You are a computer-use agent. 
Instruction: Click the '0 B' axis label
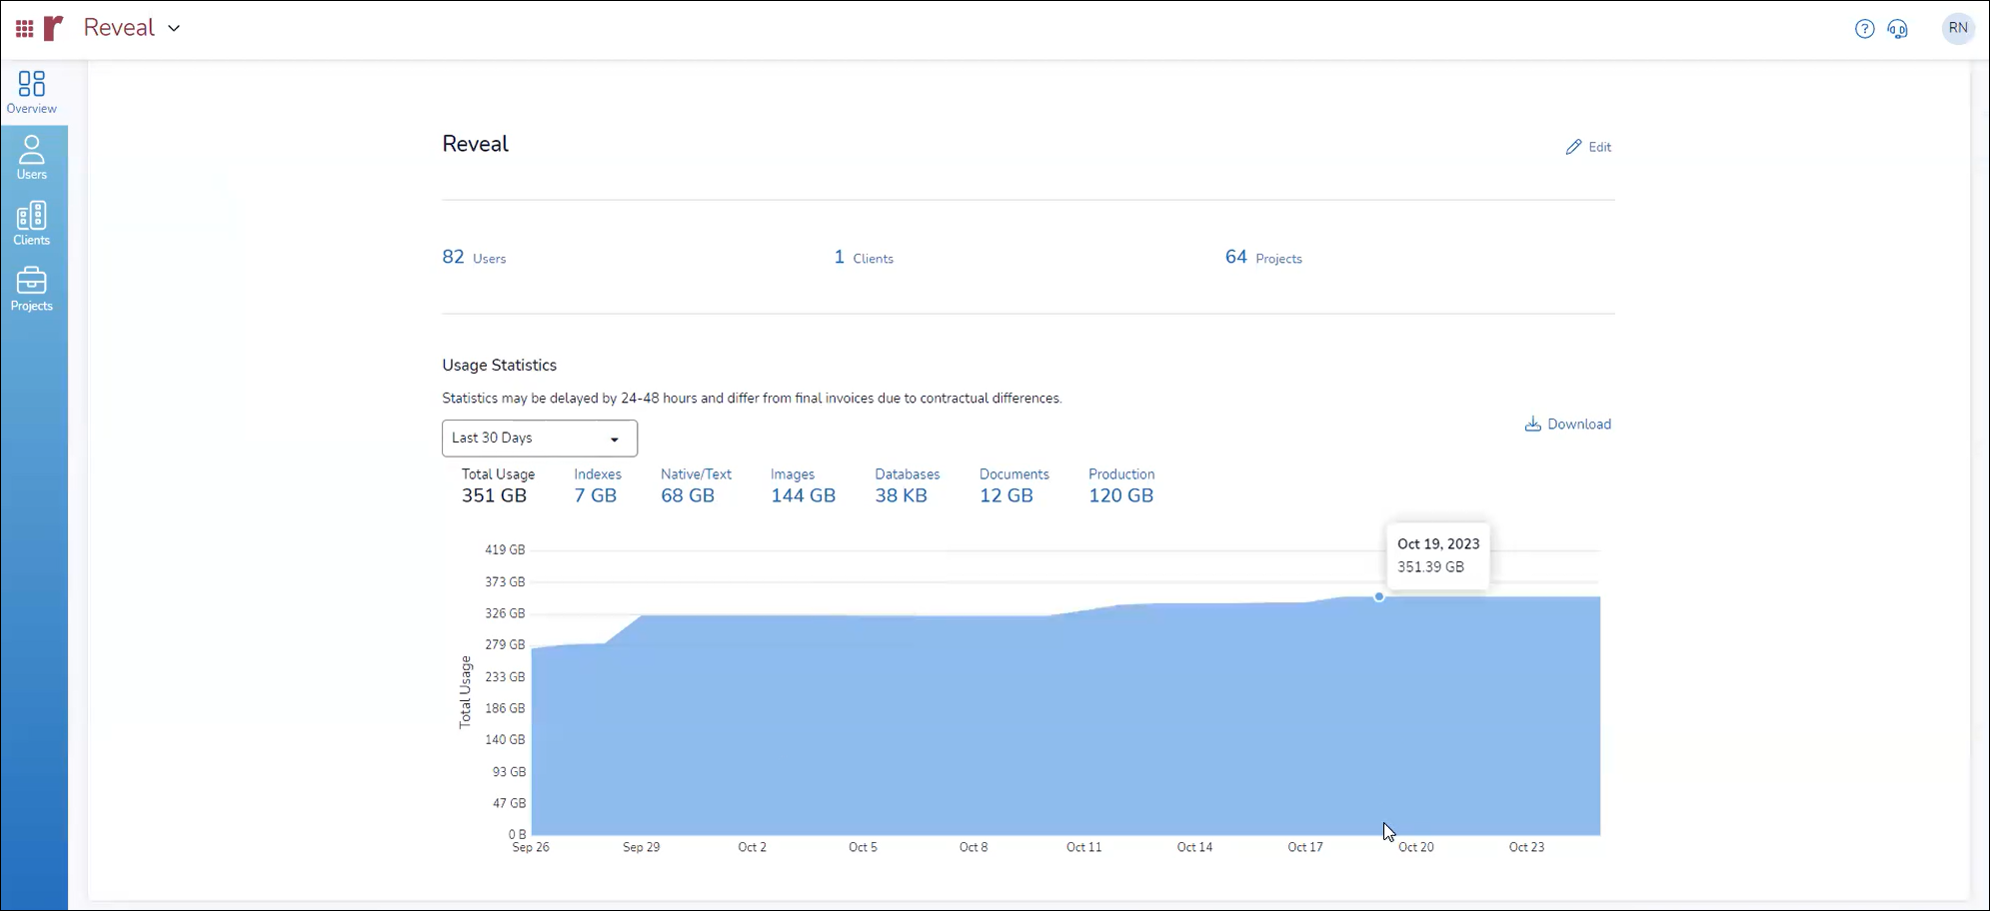tap(516, 834)
